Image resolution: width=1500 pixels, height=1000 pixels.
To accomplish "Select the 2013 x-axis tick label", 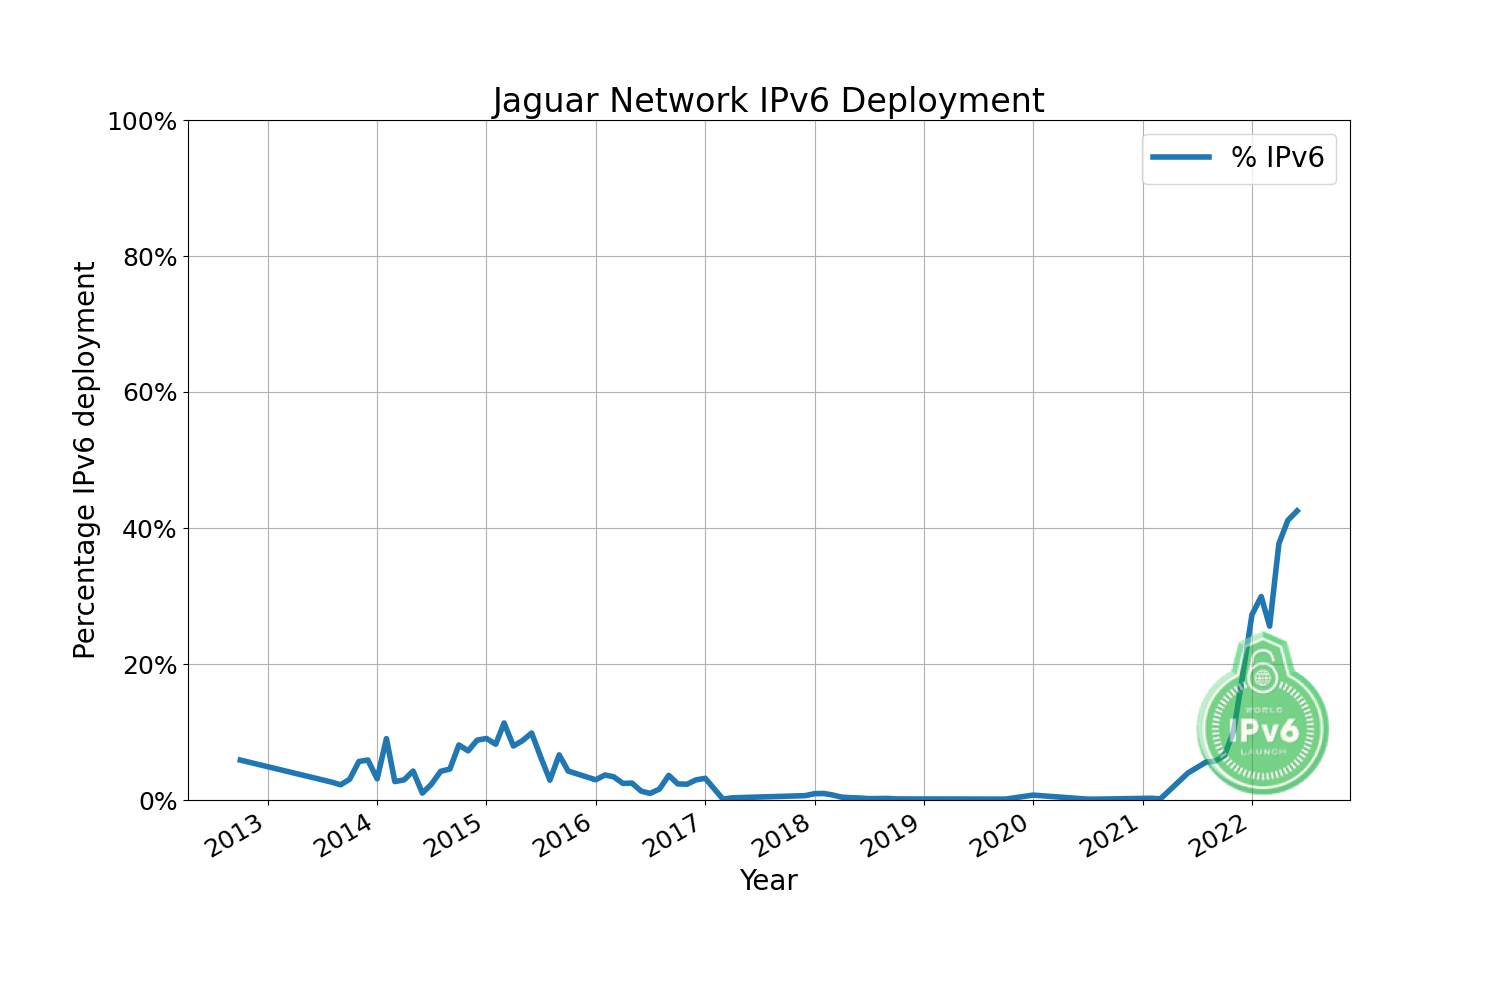I will (x=238, y=836).
